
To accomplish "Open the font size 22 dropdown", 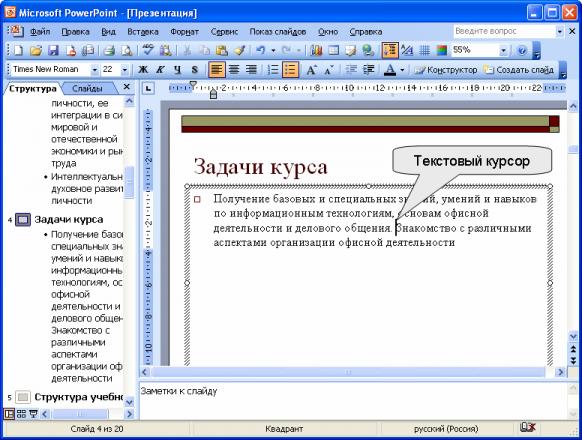I will point(125,69).
